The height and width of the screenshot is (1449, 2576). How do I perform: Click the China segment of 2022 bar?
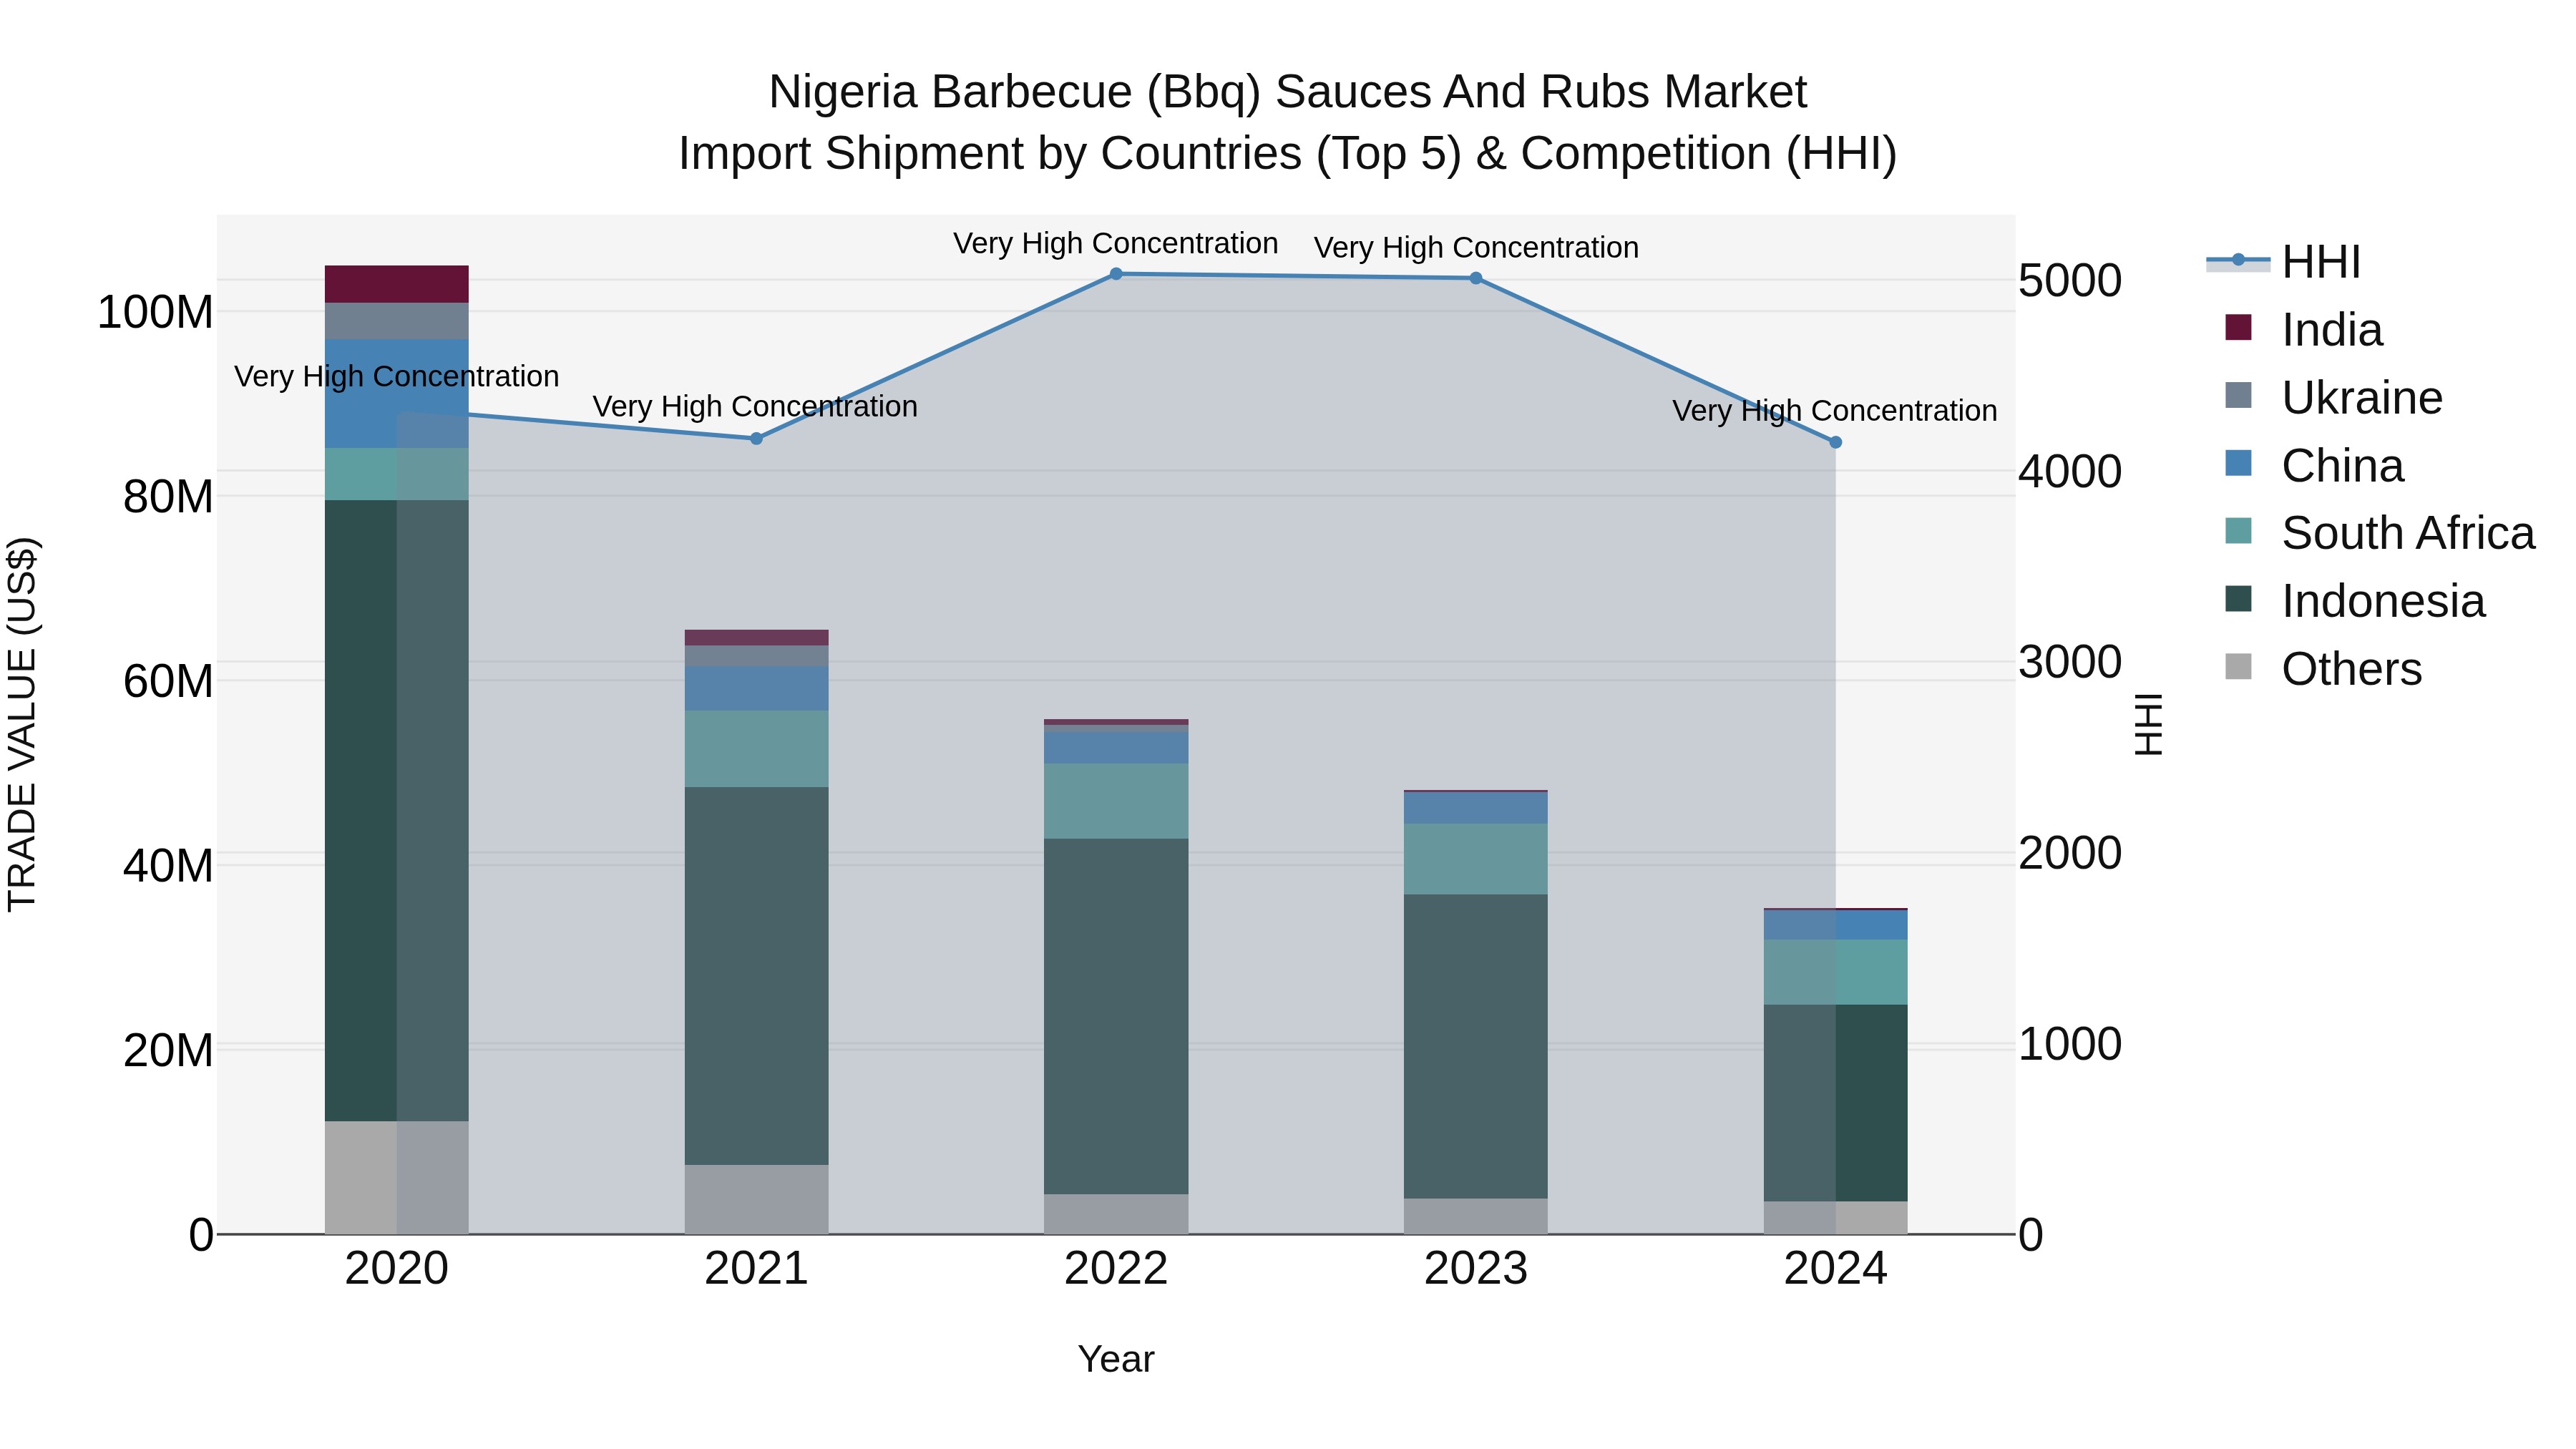click(1116, 748)
